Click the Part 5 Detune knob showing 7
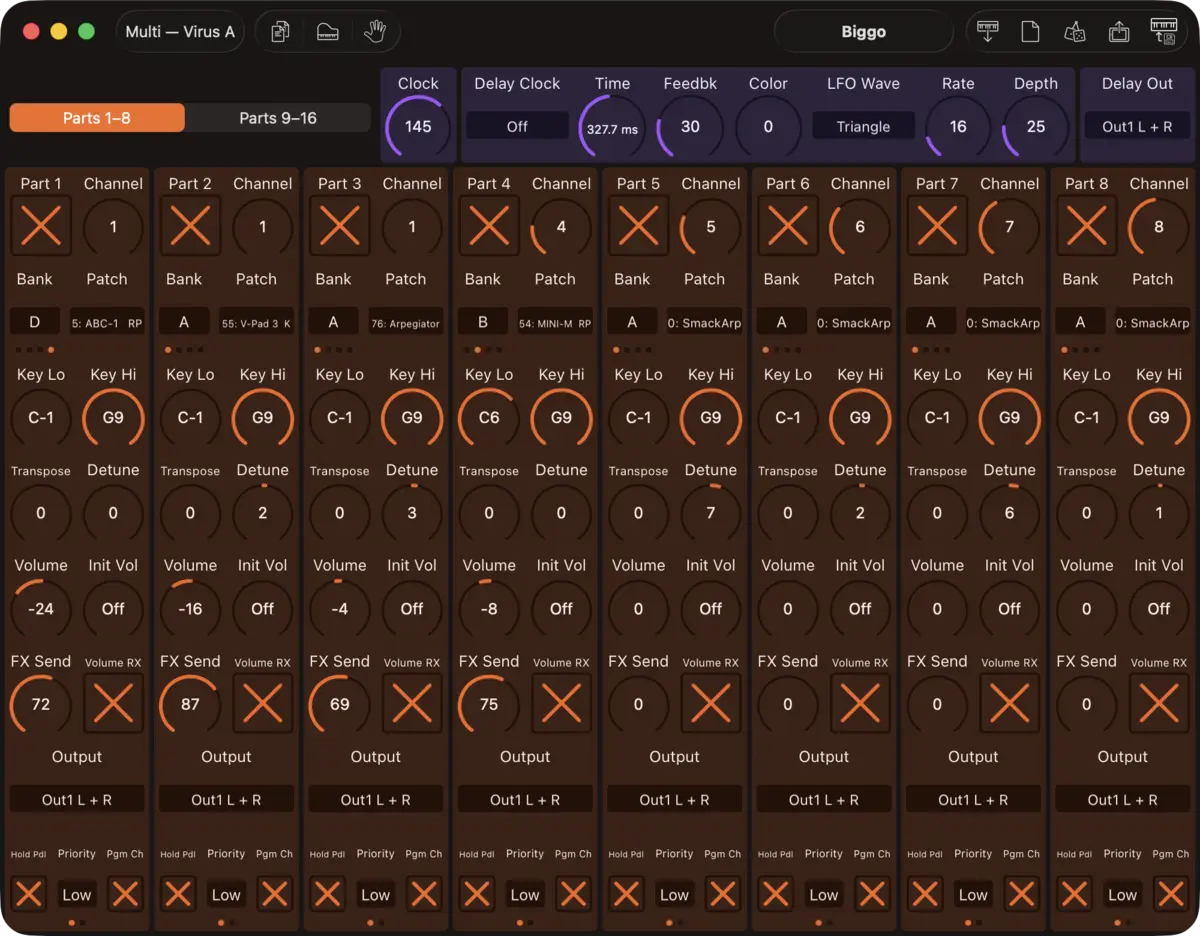The image size is (1200, 936). [711, 513]
